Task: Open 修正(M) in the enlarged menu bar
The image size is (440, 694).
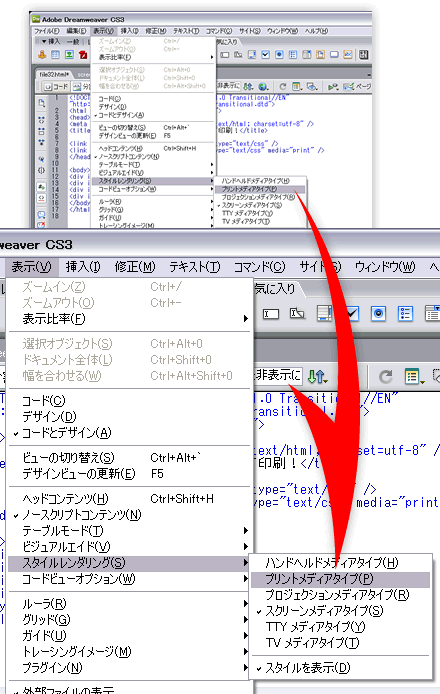Action: [x=135, y=267]
